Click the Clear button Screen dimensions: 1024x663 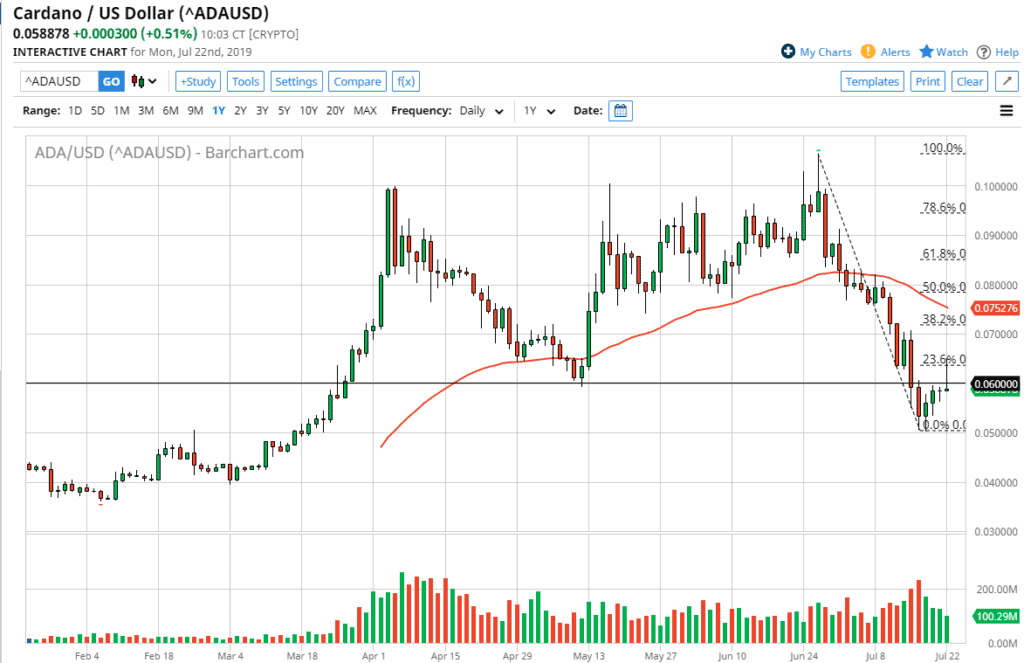coord(969,82)
